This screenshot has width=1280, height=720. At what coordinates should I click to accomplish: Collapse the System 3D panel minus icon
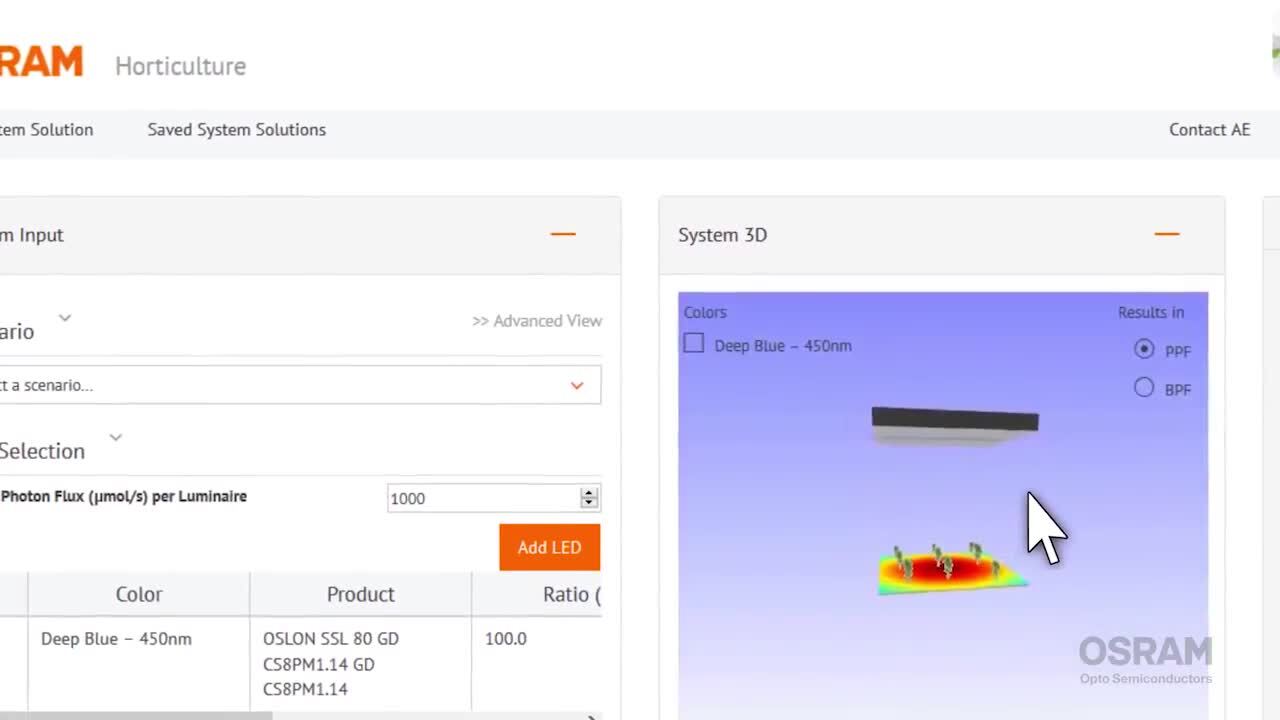(x=1167, y=234)
